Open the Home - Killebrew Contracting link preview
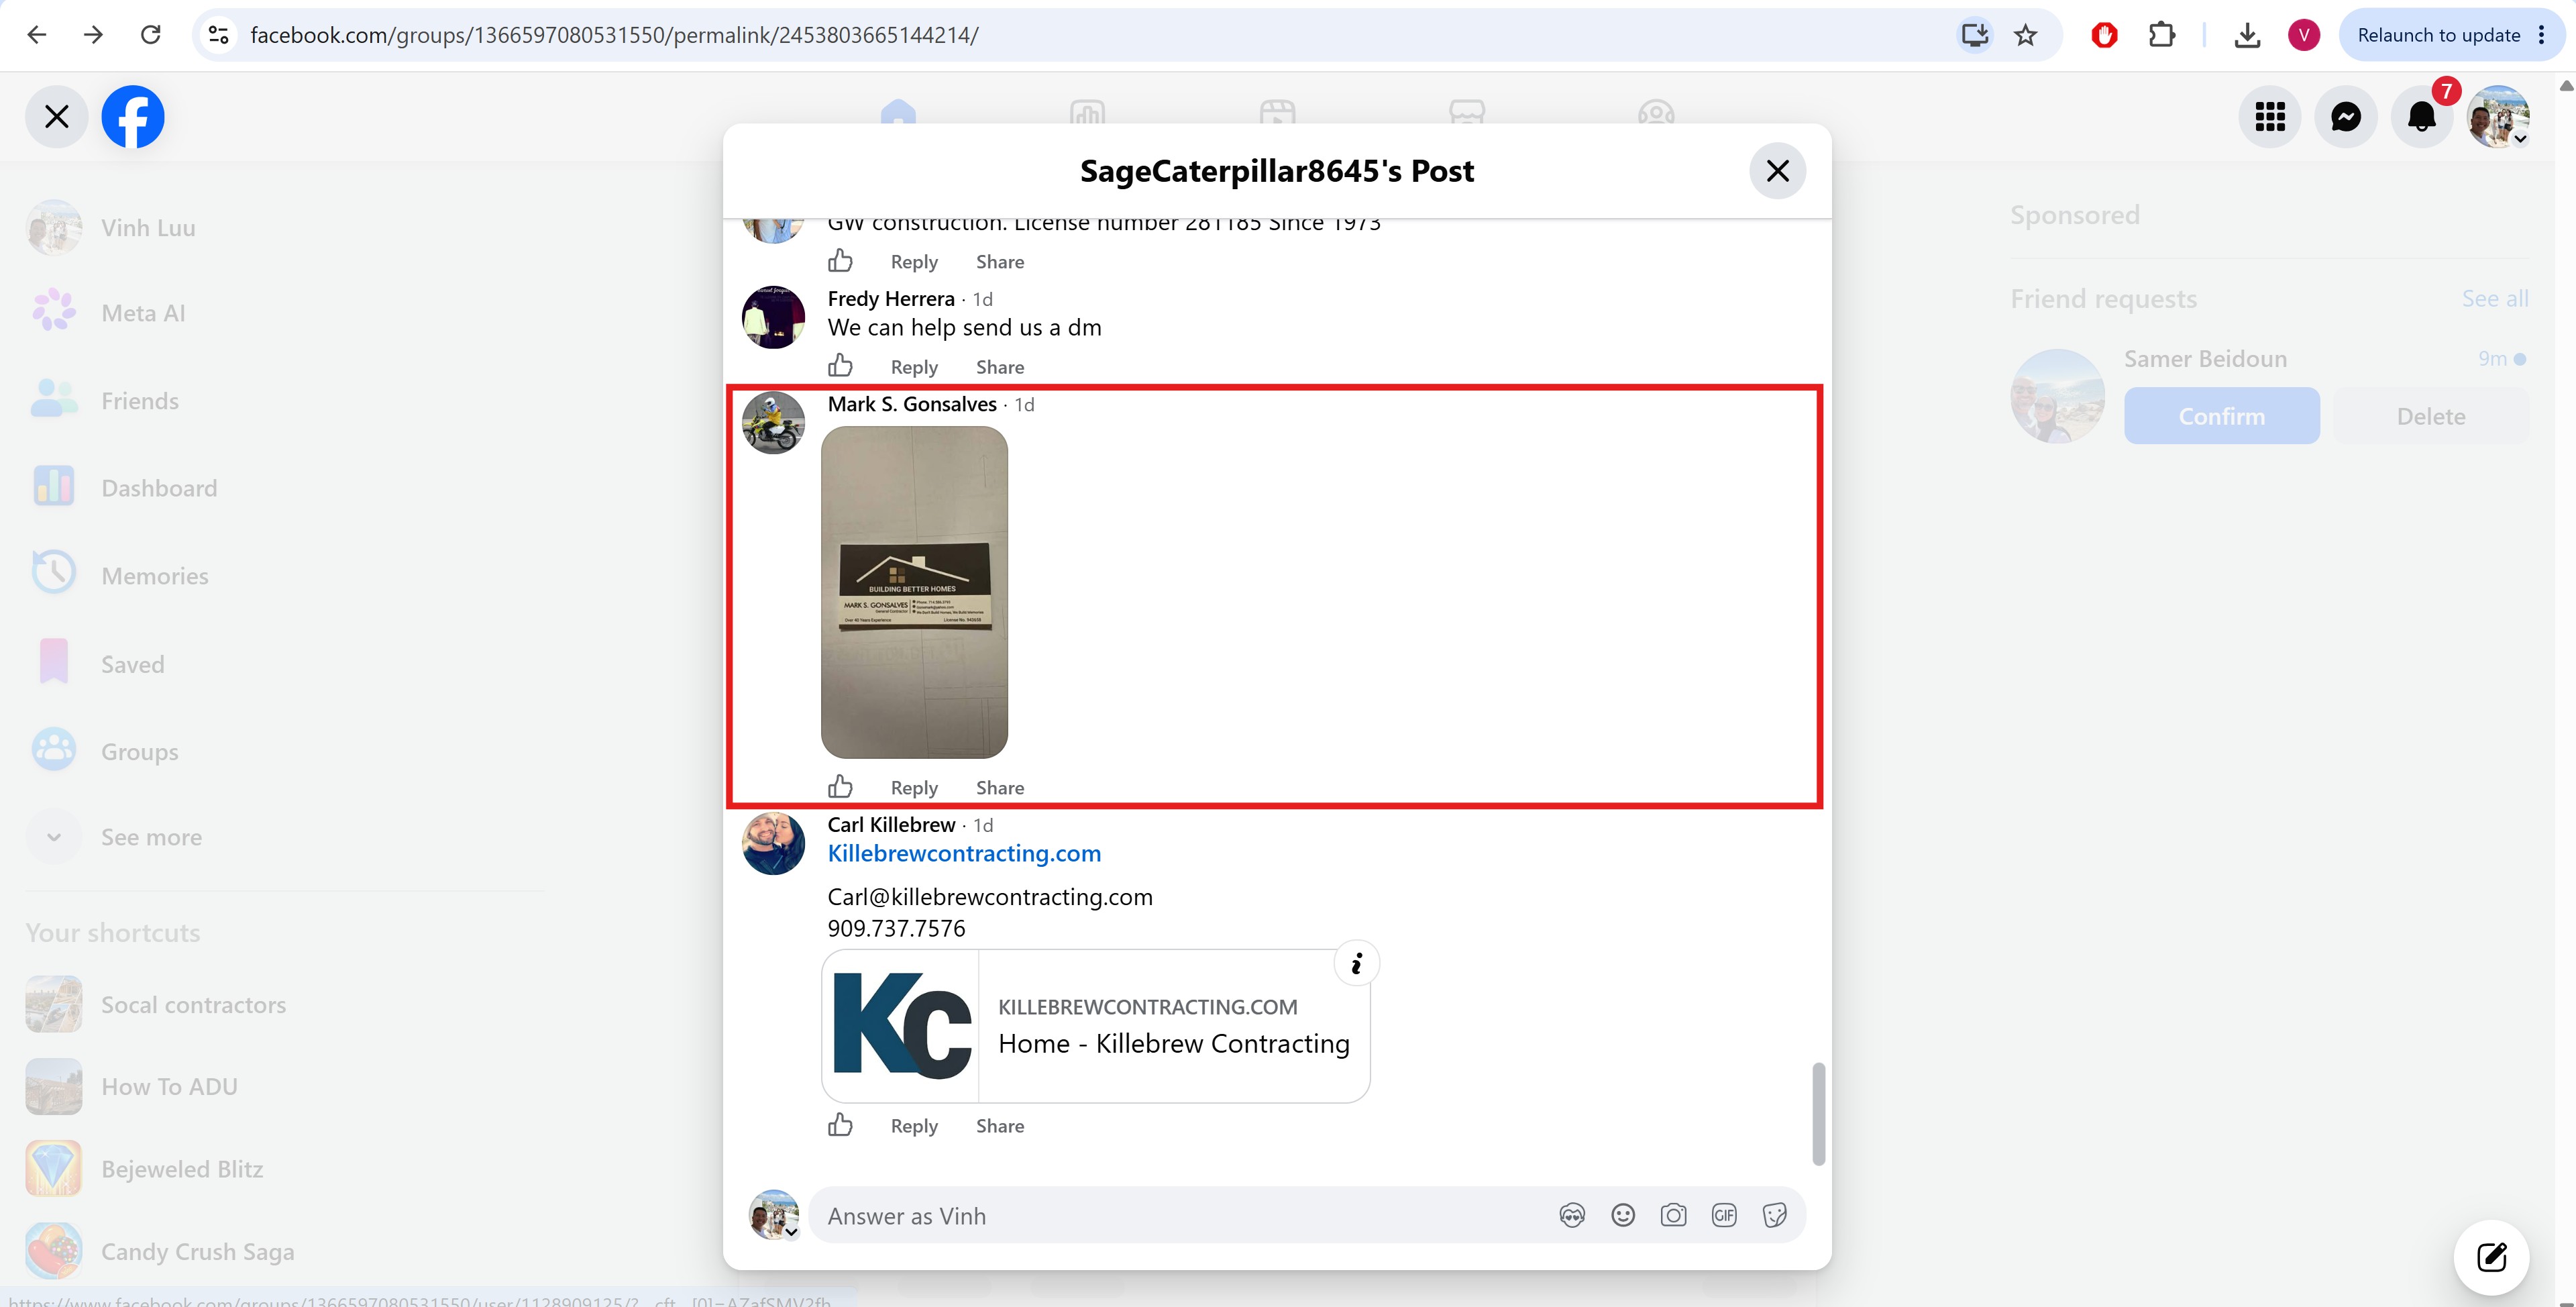The width and height of the screenshot is (2576, 1307). 1095,1026
